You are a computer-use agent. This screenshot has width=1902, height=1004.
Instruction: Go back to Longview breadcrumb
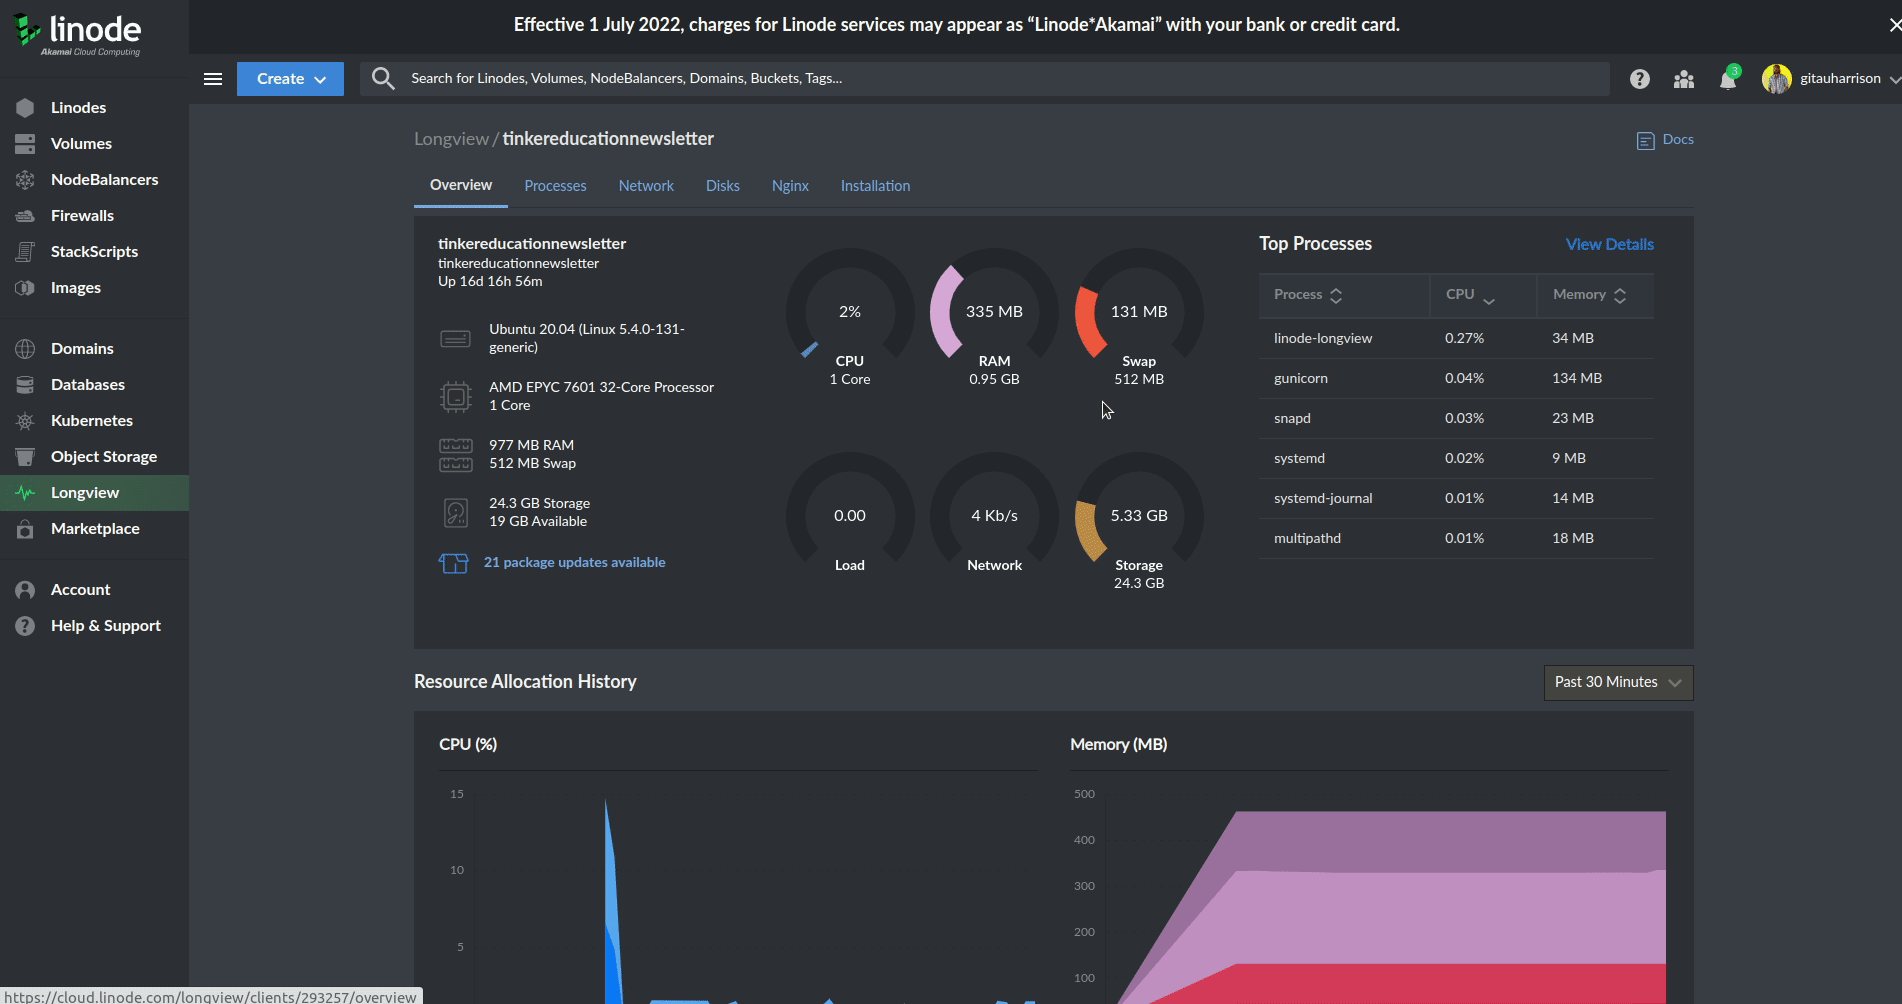point(451,139)
